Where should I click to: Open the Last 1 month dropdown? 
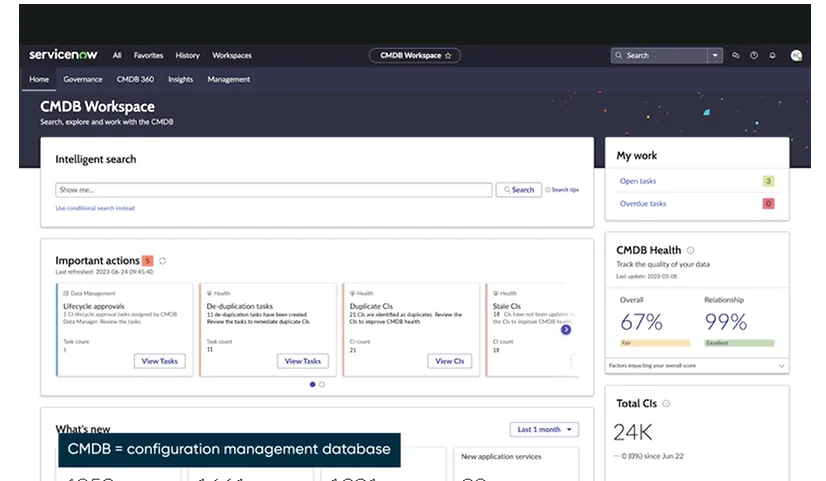pos(544,430)
